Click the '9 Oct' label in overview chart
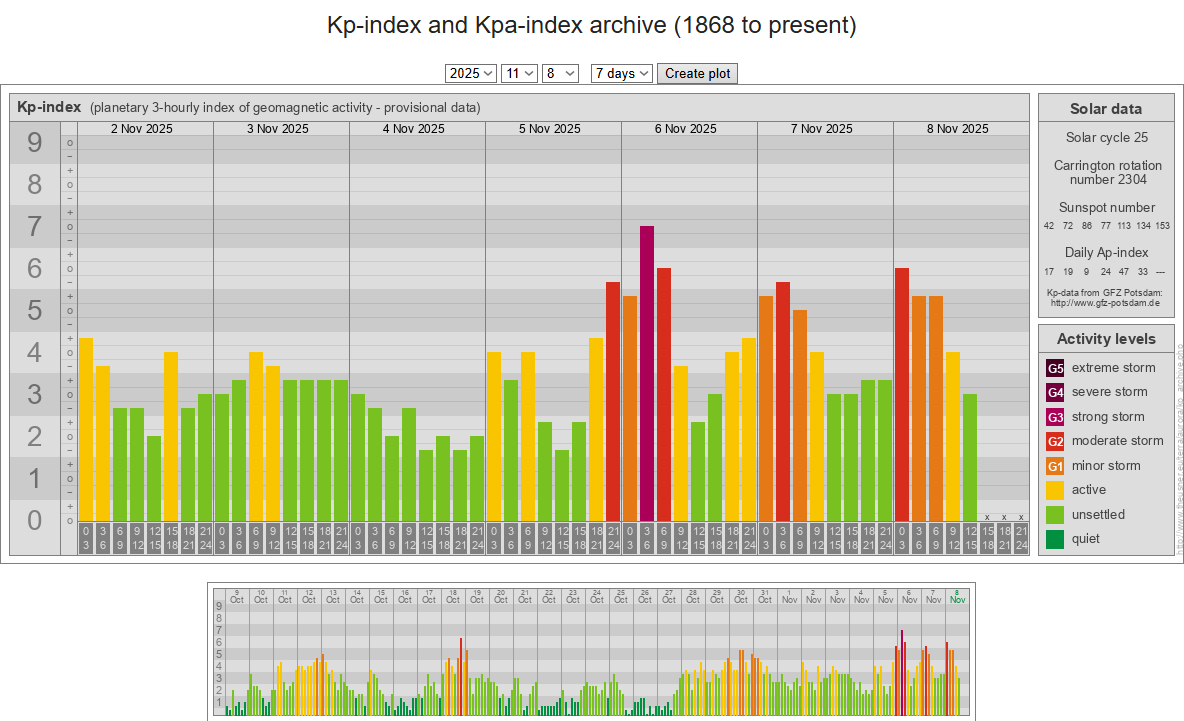This screenshot has width=1184, height=721. click(x=236, y=596)
